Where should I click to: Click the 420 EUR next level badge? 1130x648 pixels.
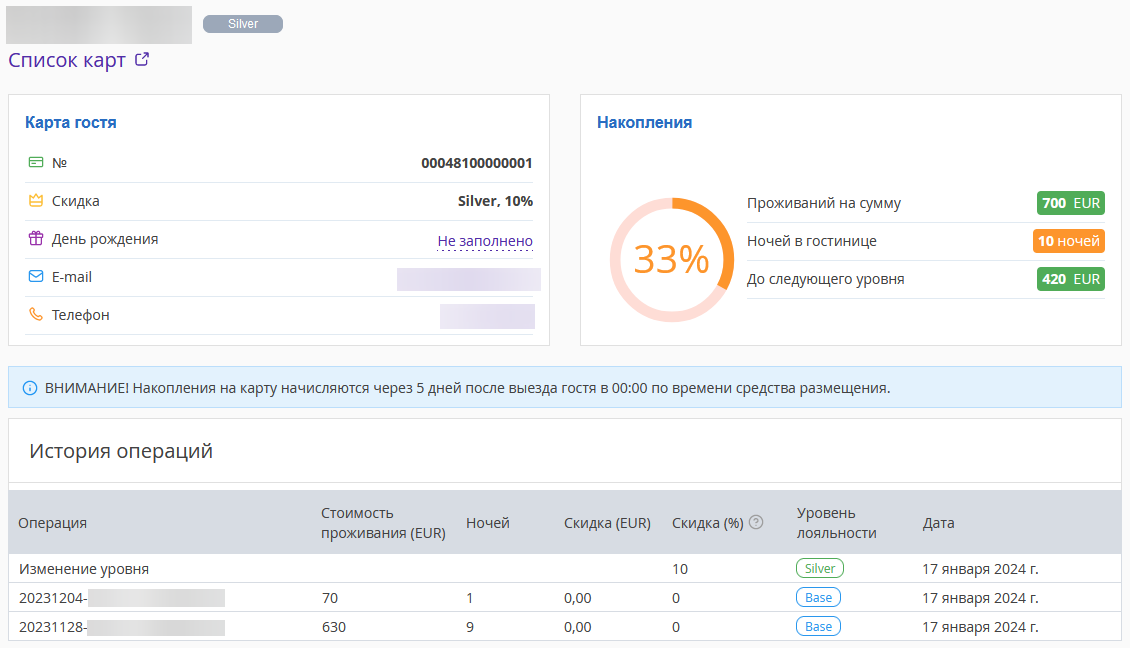click(x=1070, y=279)
